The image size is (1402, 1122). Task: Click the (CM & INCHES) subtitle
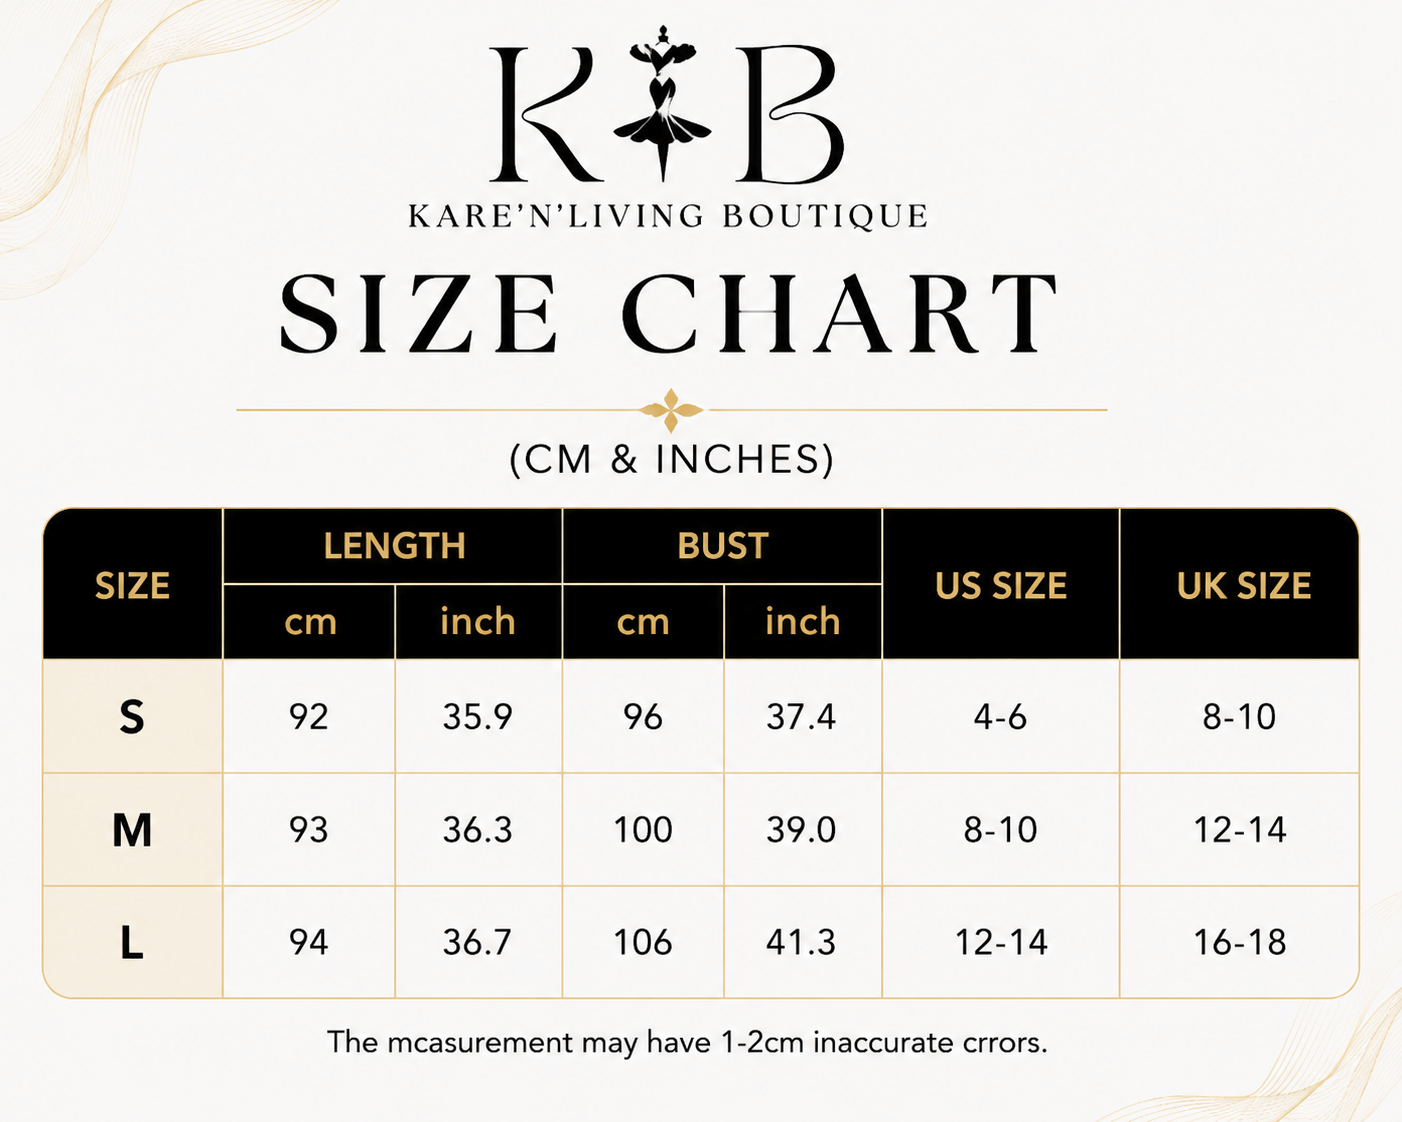[671, 459]
